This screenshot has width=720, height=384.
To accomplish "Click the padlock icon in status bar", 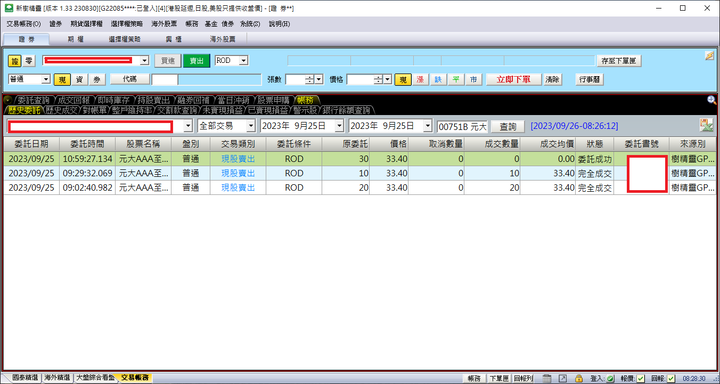I will tap(579, 378).
